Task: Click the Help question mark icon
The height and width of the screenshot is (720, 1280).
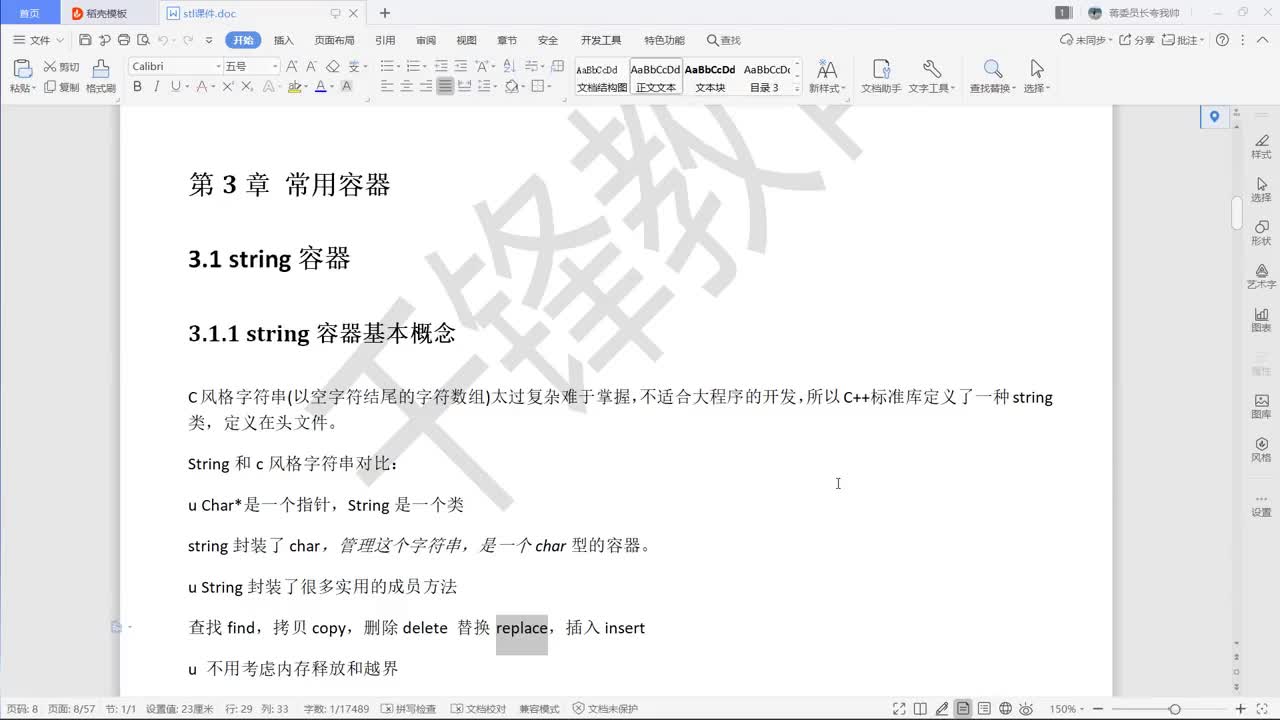Action: tap(1222, 40)
